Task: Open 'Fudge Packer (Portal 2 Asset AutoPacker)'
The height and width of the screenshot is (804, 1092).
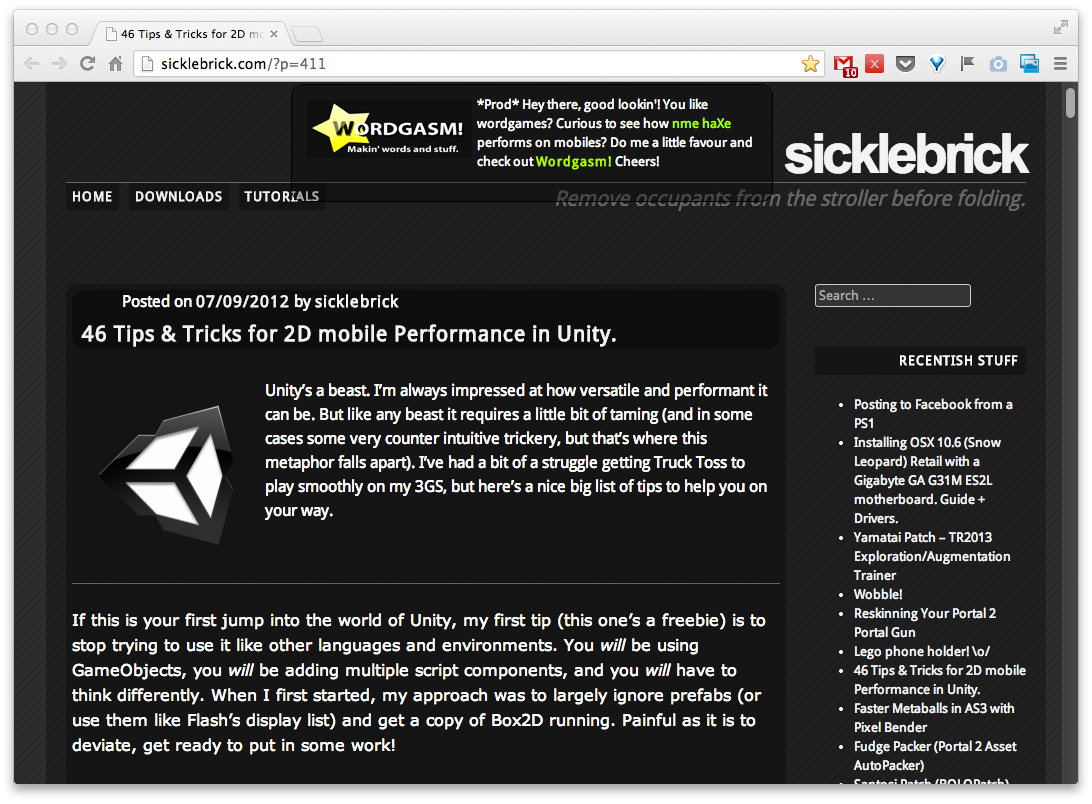Action: [x=935, y=755]
